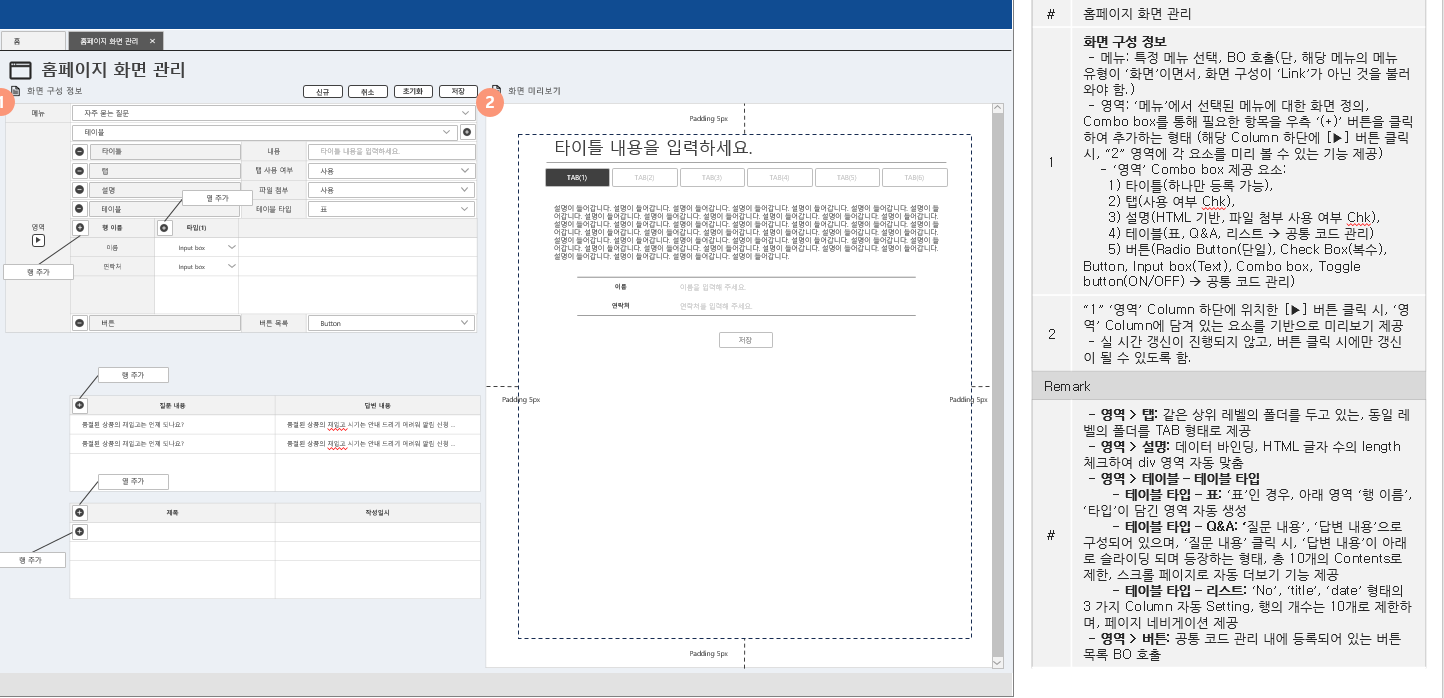The image size is (1444, 698).
Task: Click the play preview button under 영역
Action: click(38, 240)
